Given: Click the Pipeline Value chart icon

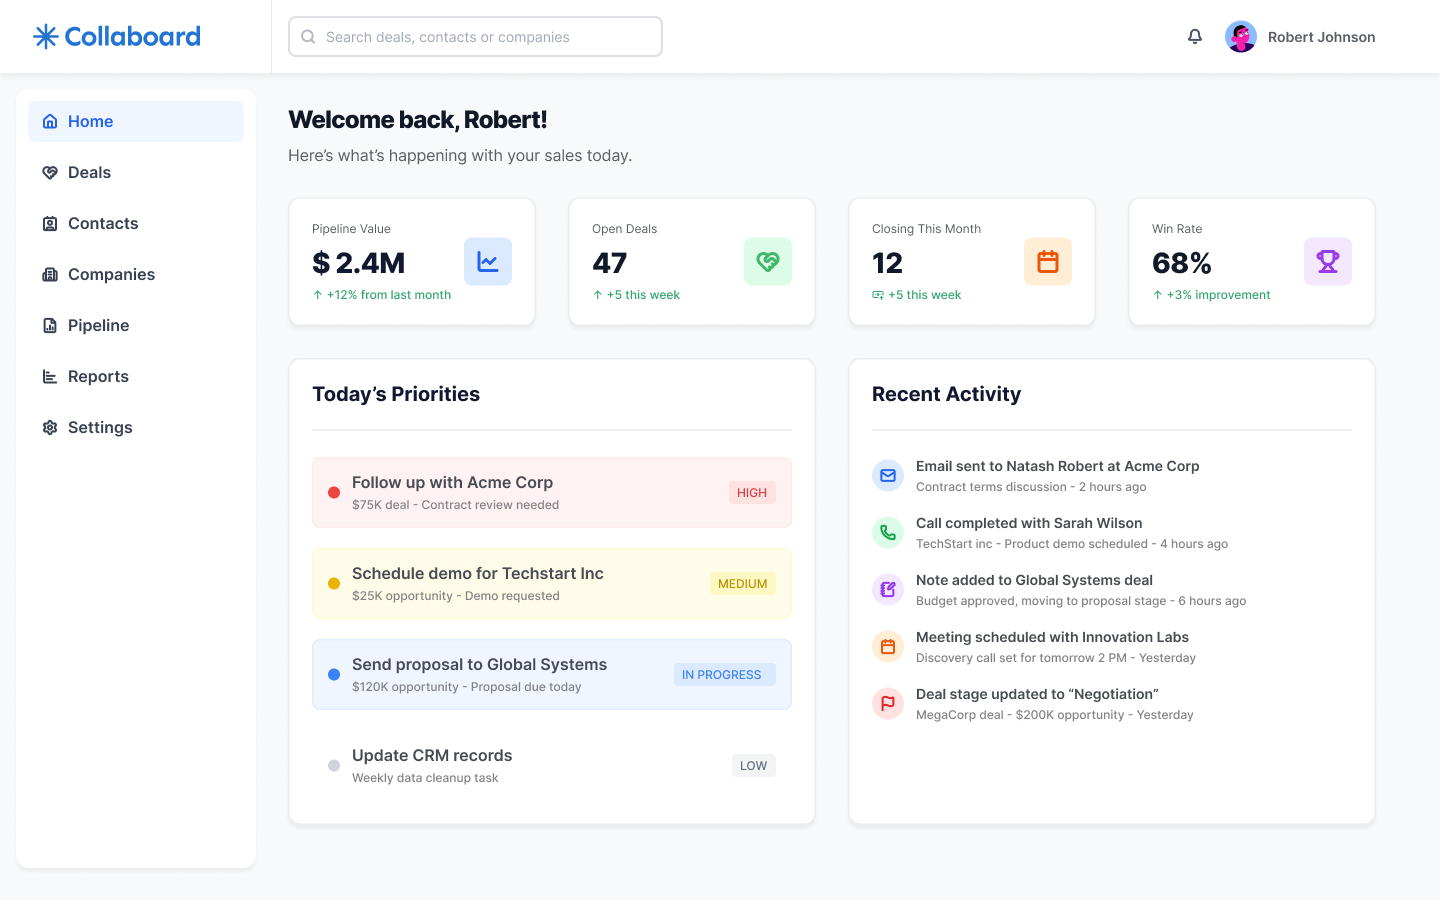Looking at the screenshot, I should [488, 262].
